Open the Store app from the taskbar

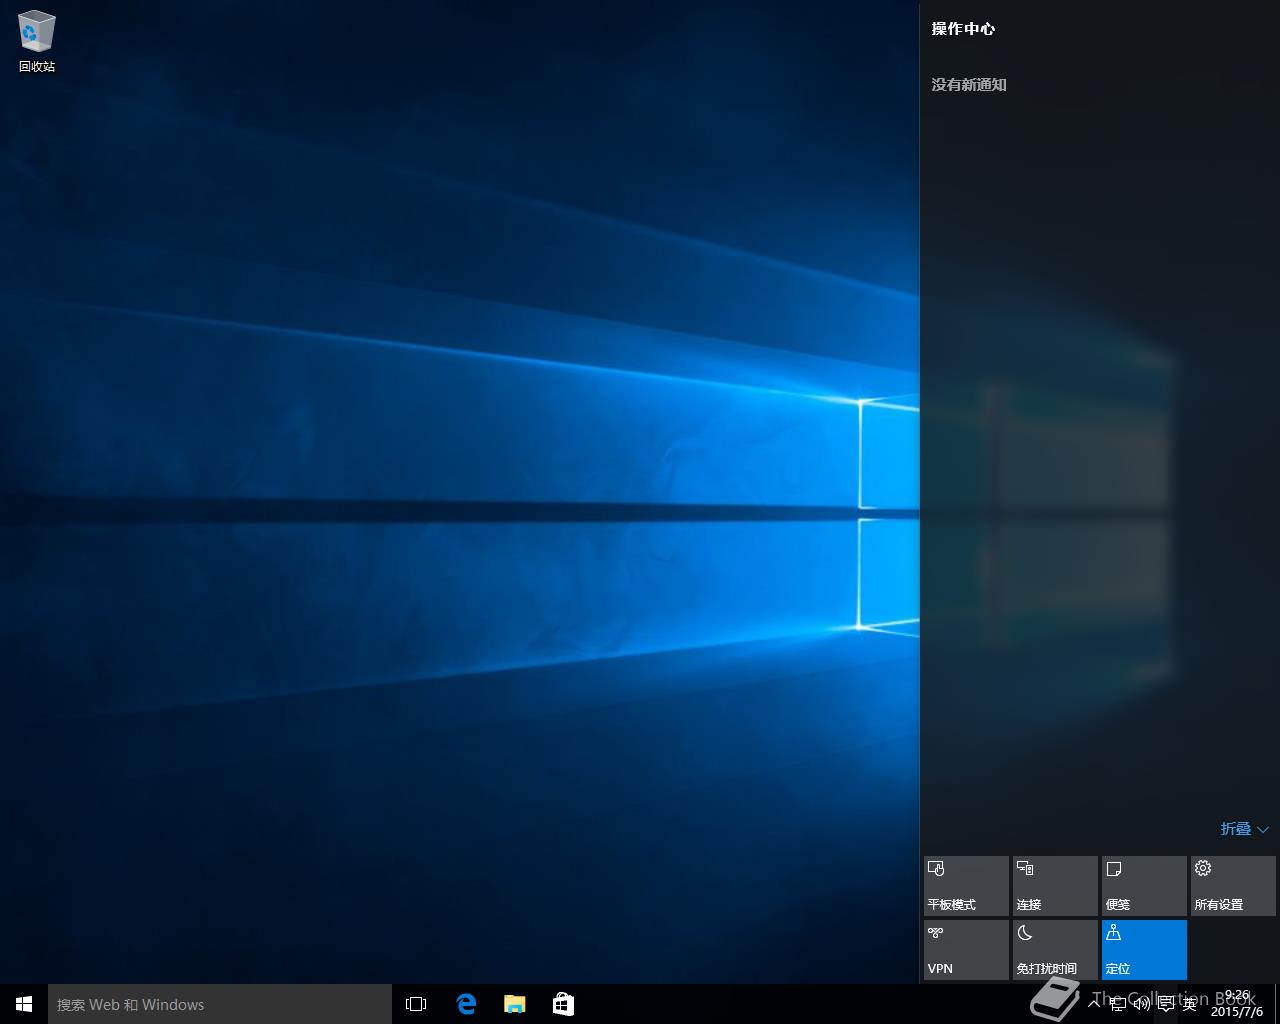point(563,1004)
